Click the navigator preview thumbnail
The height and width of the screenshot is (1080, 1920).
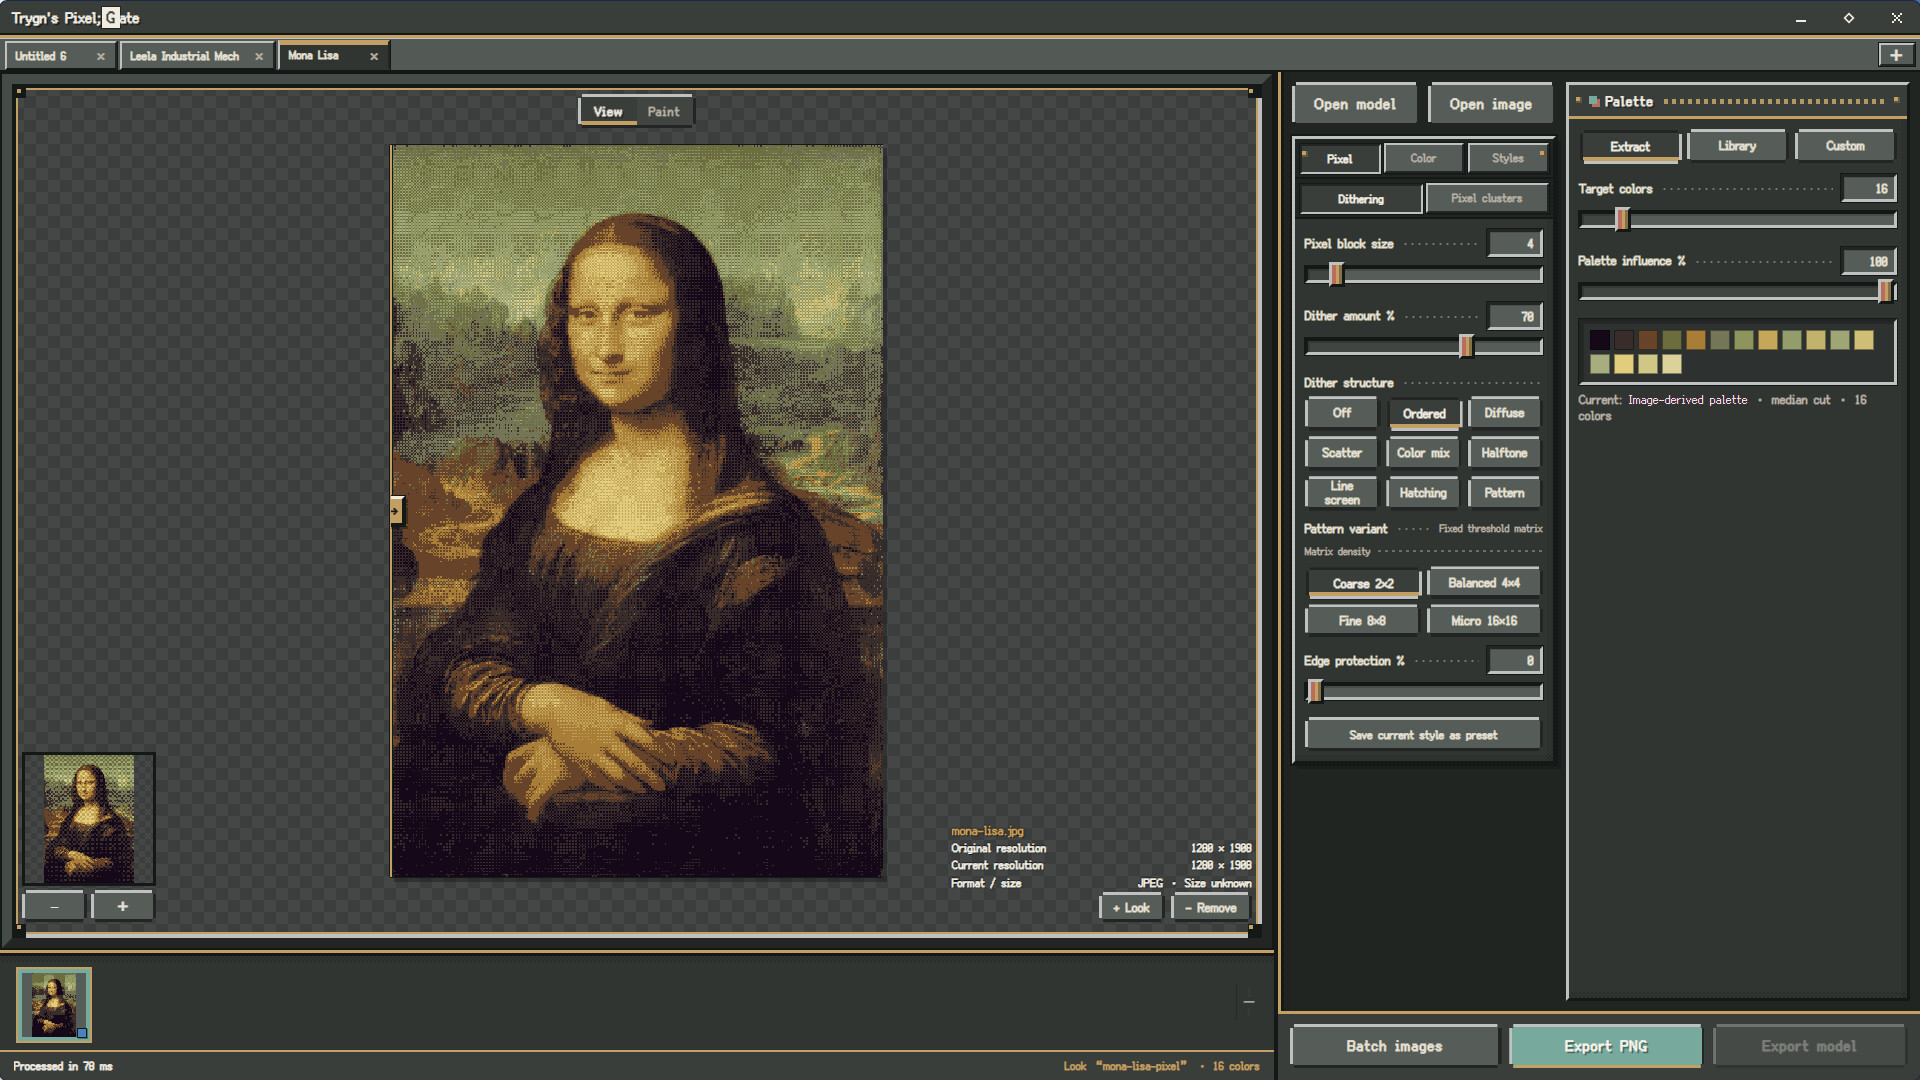pos(89,819)
